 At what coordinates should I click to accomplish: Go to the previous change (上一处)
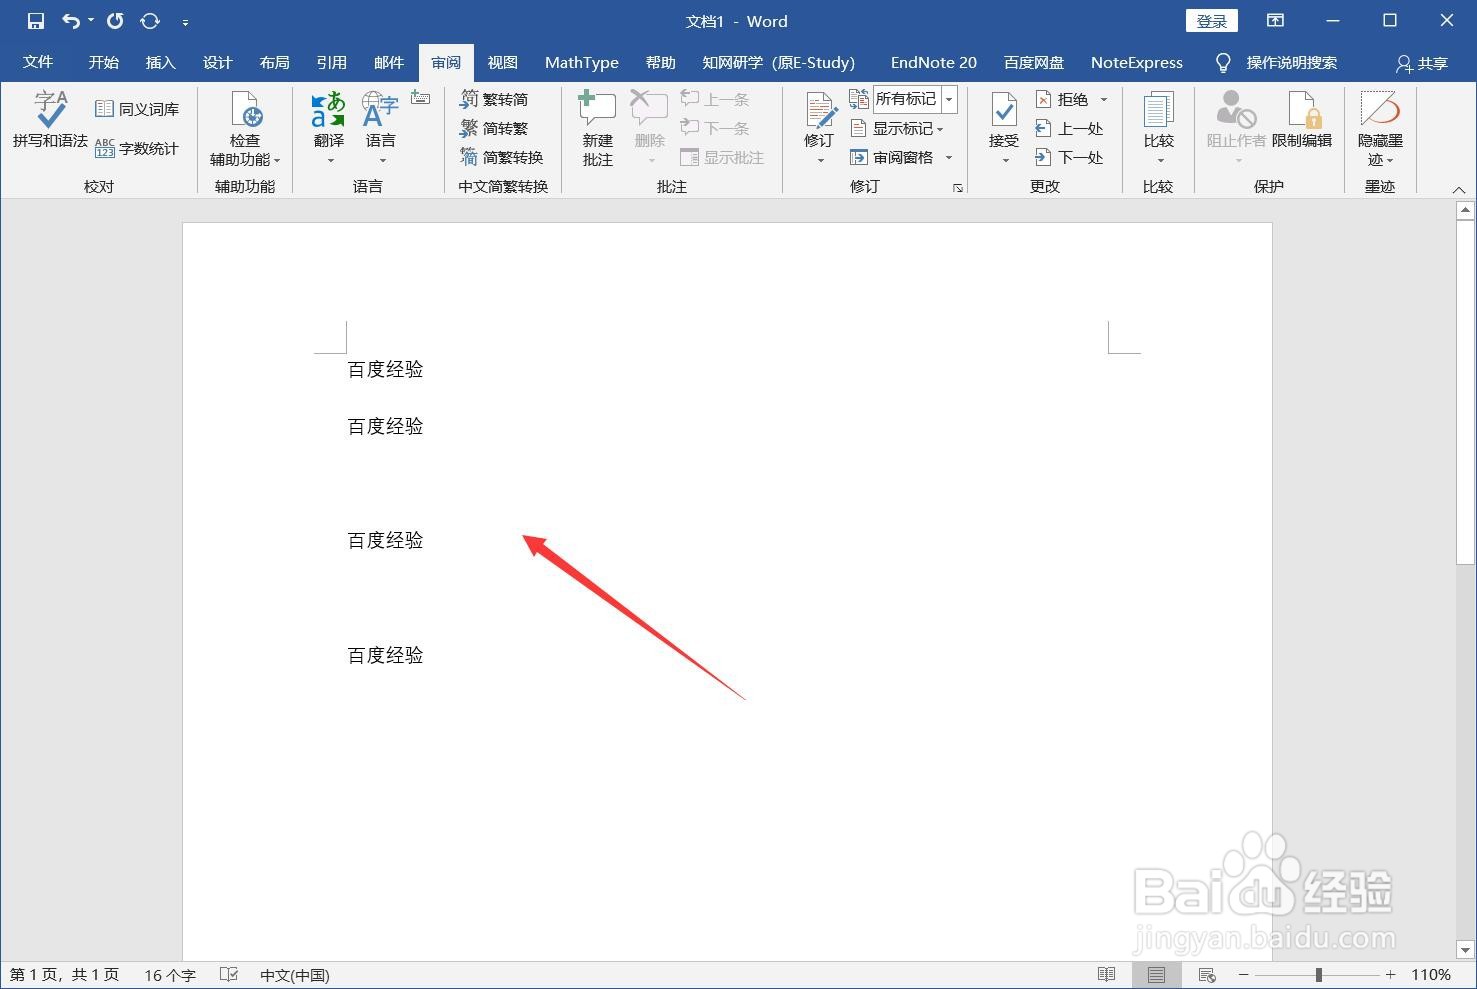coord(1070,128)
